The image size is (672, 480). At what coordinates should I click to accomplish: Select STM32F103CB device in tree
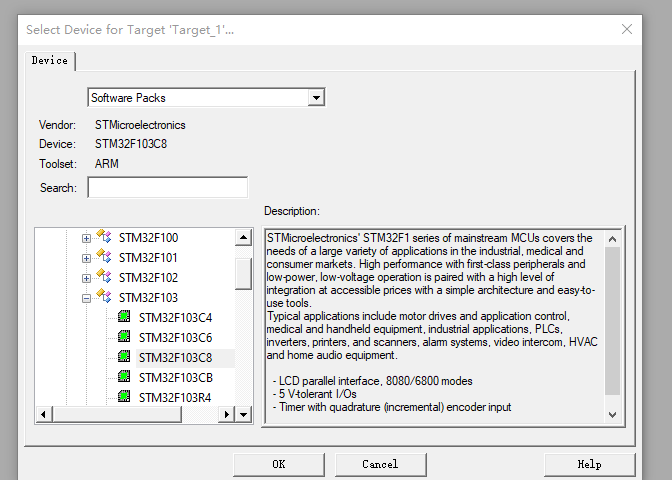point(176,378)
